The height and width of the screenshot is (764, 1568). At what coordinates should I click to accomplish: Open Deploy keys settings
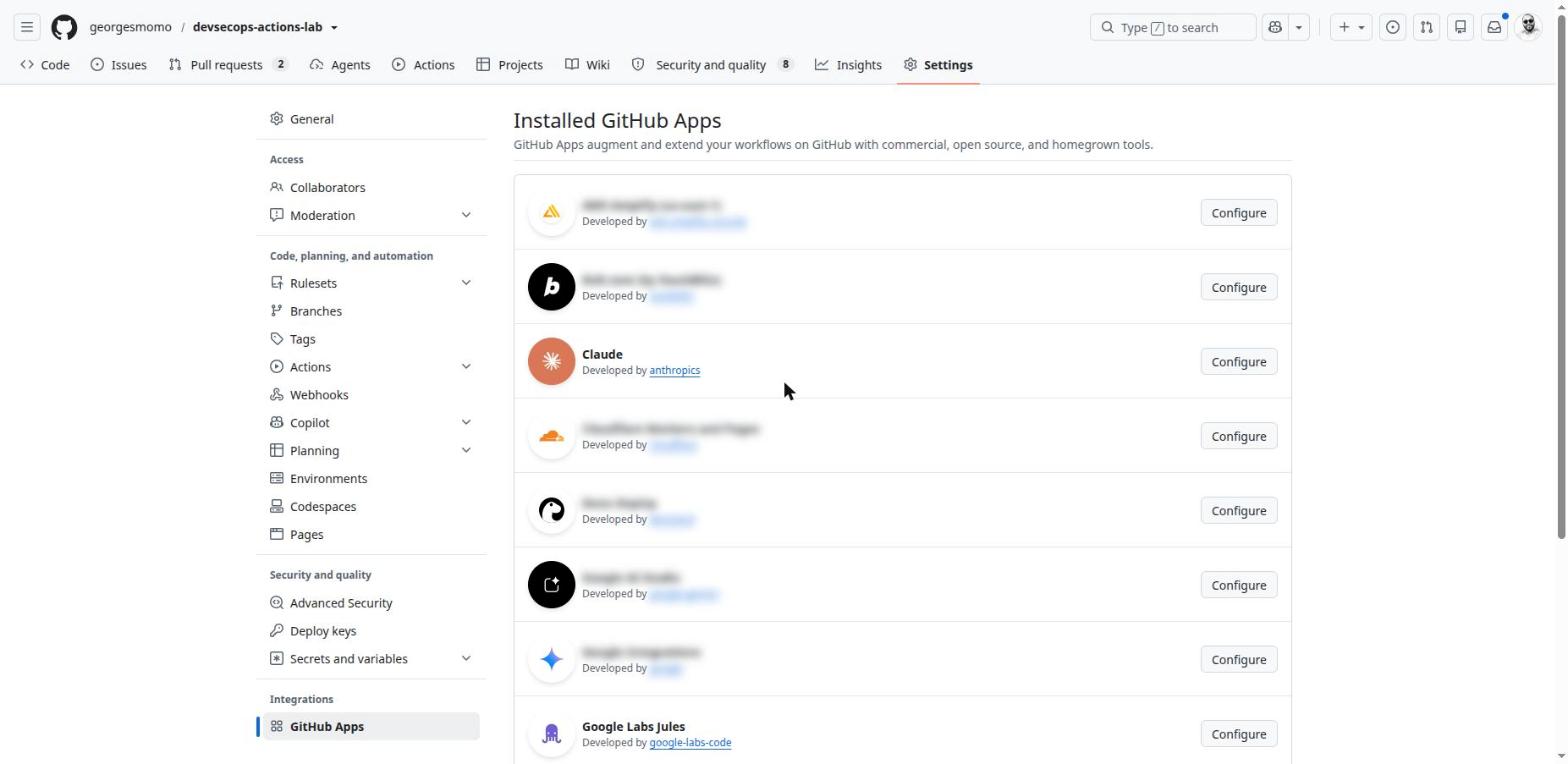tap(370, 631)
